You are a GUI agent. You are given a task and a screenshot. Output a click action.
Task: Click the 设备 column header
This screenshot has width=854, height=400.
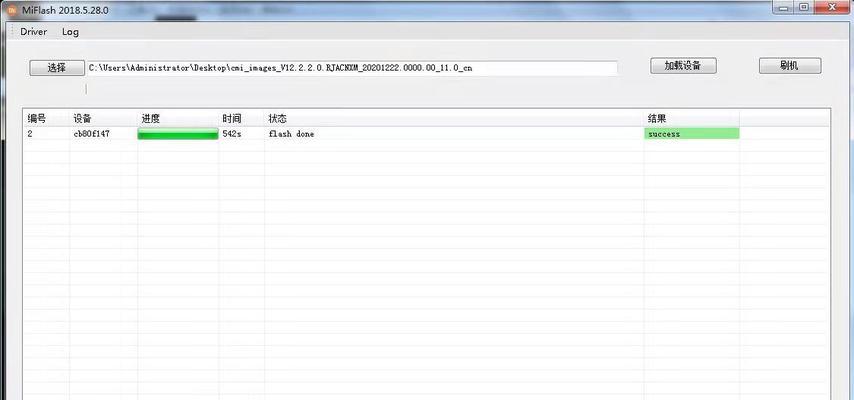click(82, 118)
